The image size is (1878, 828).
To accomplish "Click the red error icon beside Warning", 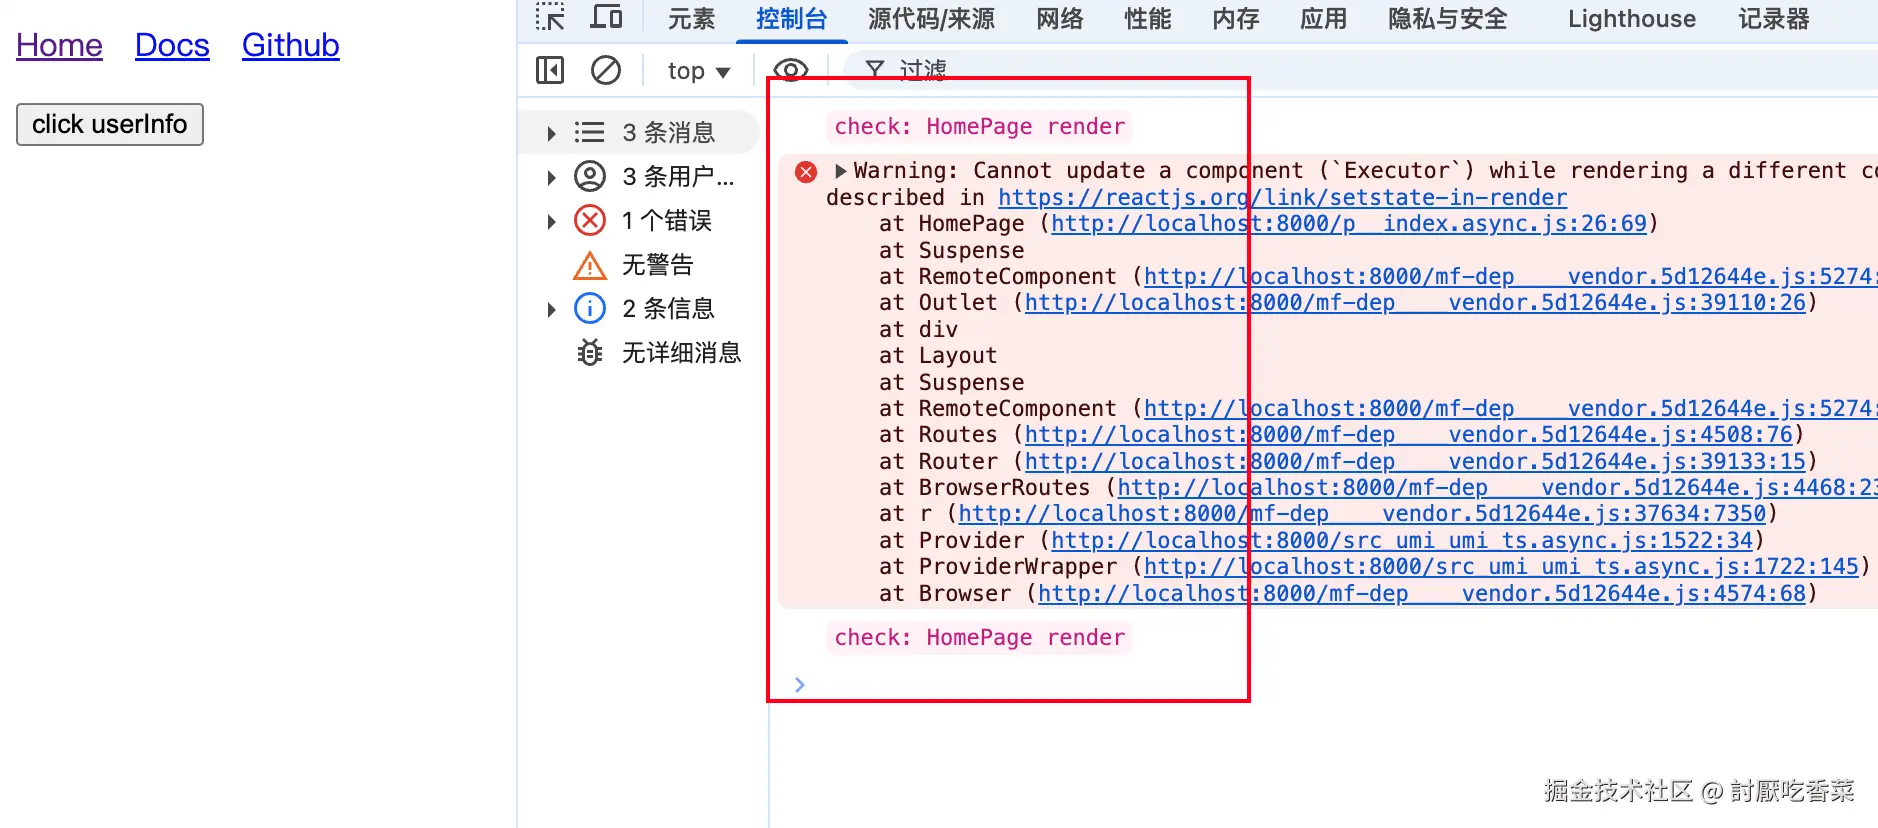I will click(x=806, y=172).
